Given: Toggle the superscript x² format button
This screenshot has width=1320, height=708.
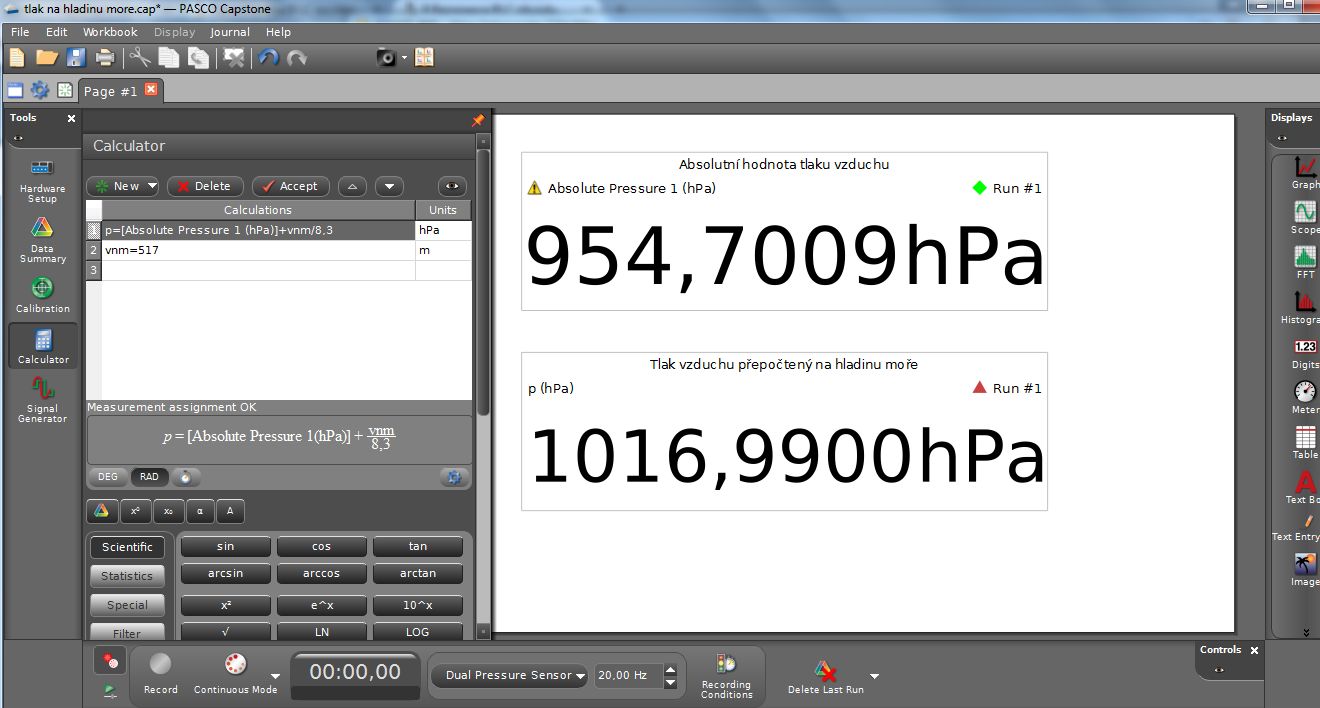Looking at the screenshot, I should [x=134, y=511].
